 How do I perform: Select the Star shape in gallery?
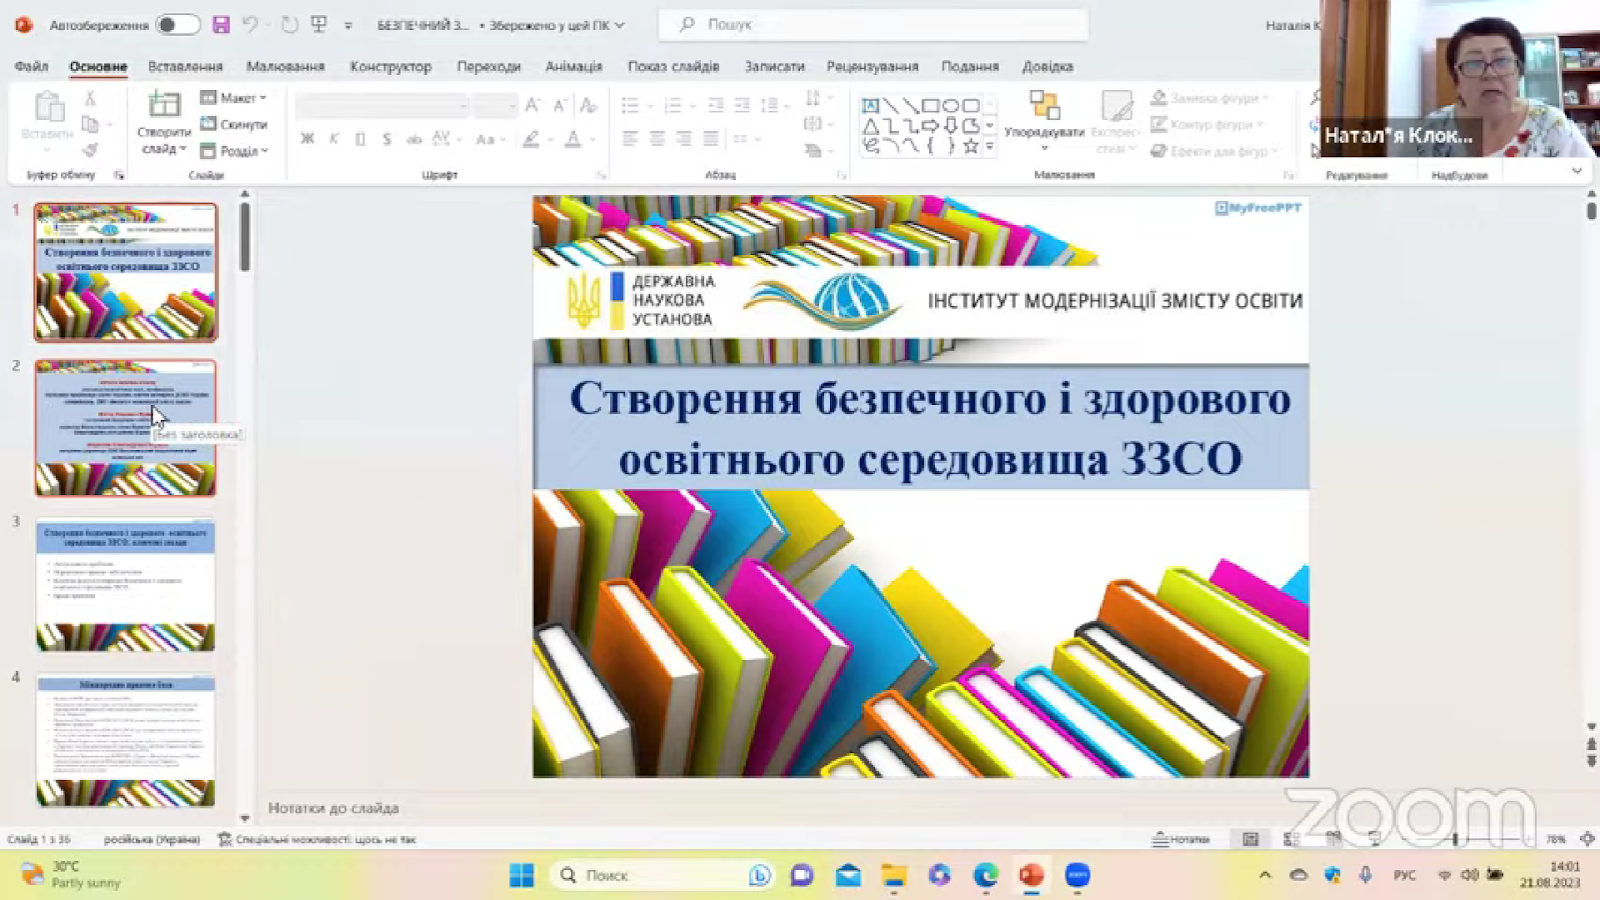click(x=970, y=146)
